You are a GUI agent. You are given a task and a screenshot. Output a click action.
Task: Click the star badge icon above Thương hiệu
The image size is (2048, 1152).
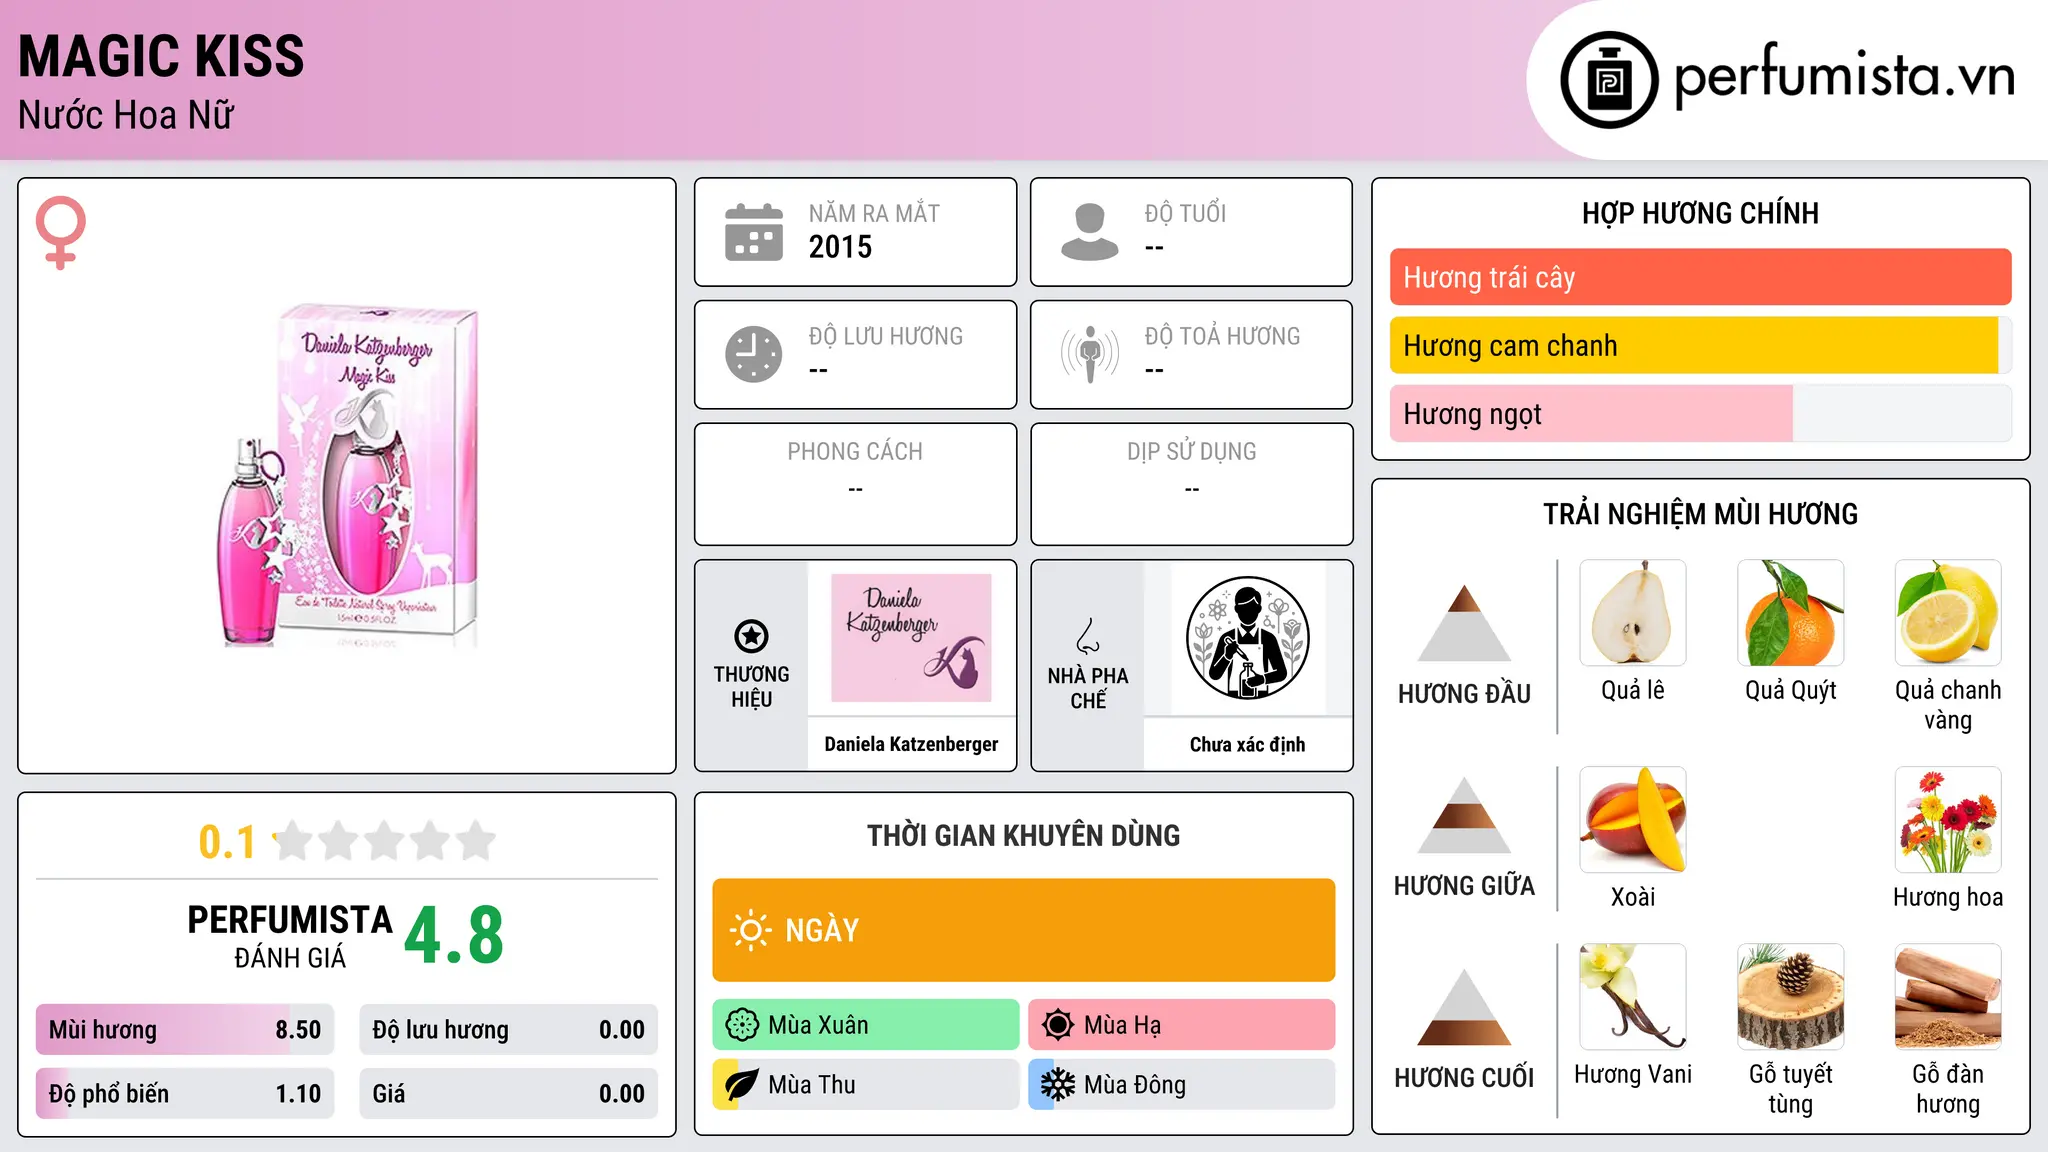751,636
